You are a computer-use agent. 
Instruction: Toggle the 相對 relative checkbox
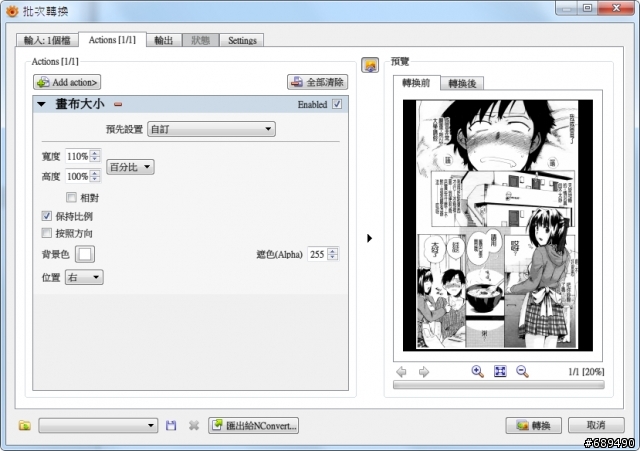click(x=71, y=198)
